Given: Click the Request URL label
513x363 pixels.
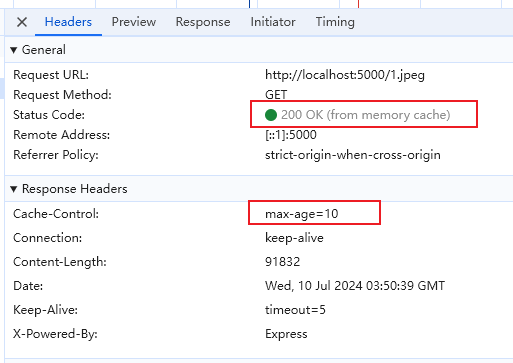Looking at the screenshot, I should pos(51,75).
